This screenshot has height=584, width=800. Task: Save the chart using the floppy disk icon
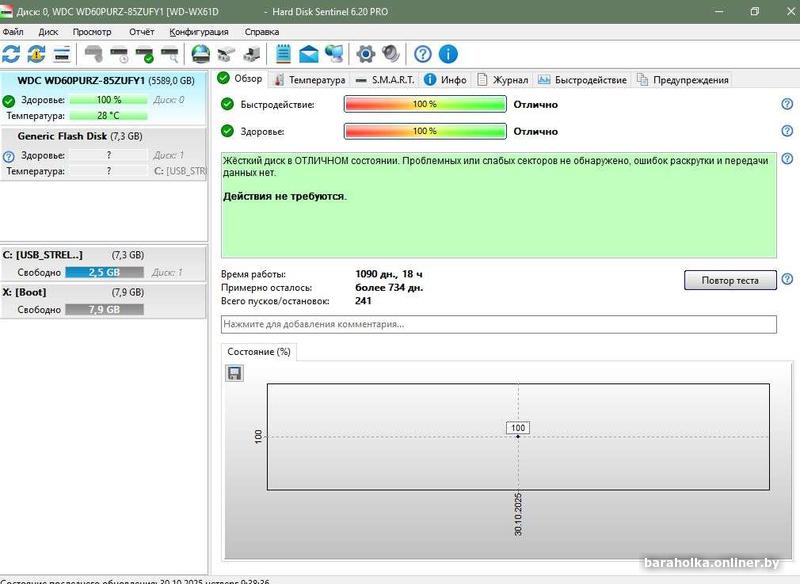point(235,373)
